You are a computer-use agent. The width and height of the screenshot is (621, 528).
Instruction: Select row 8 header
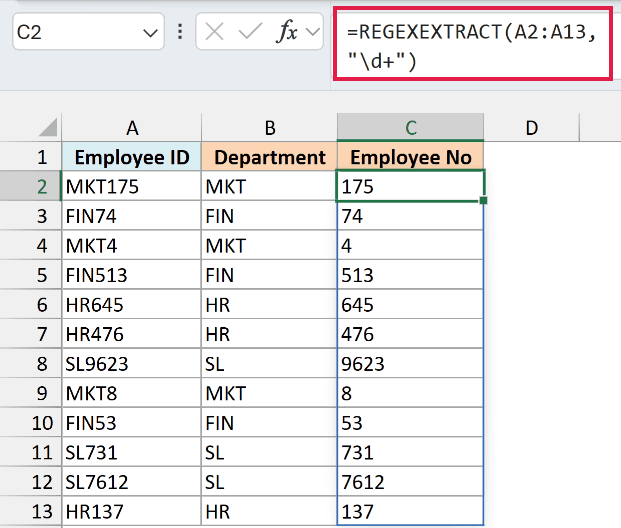30,364
